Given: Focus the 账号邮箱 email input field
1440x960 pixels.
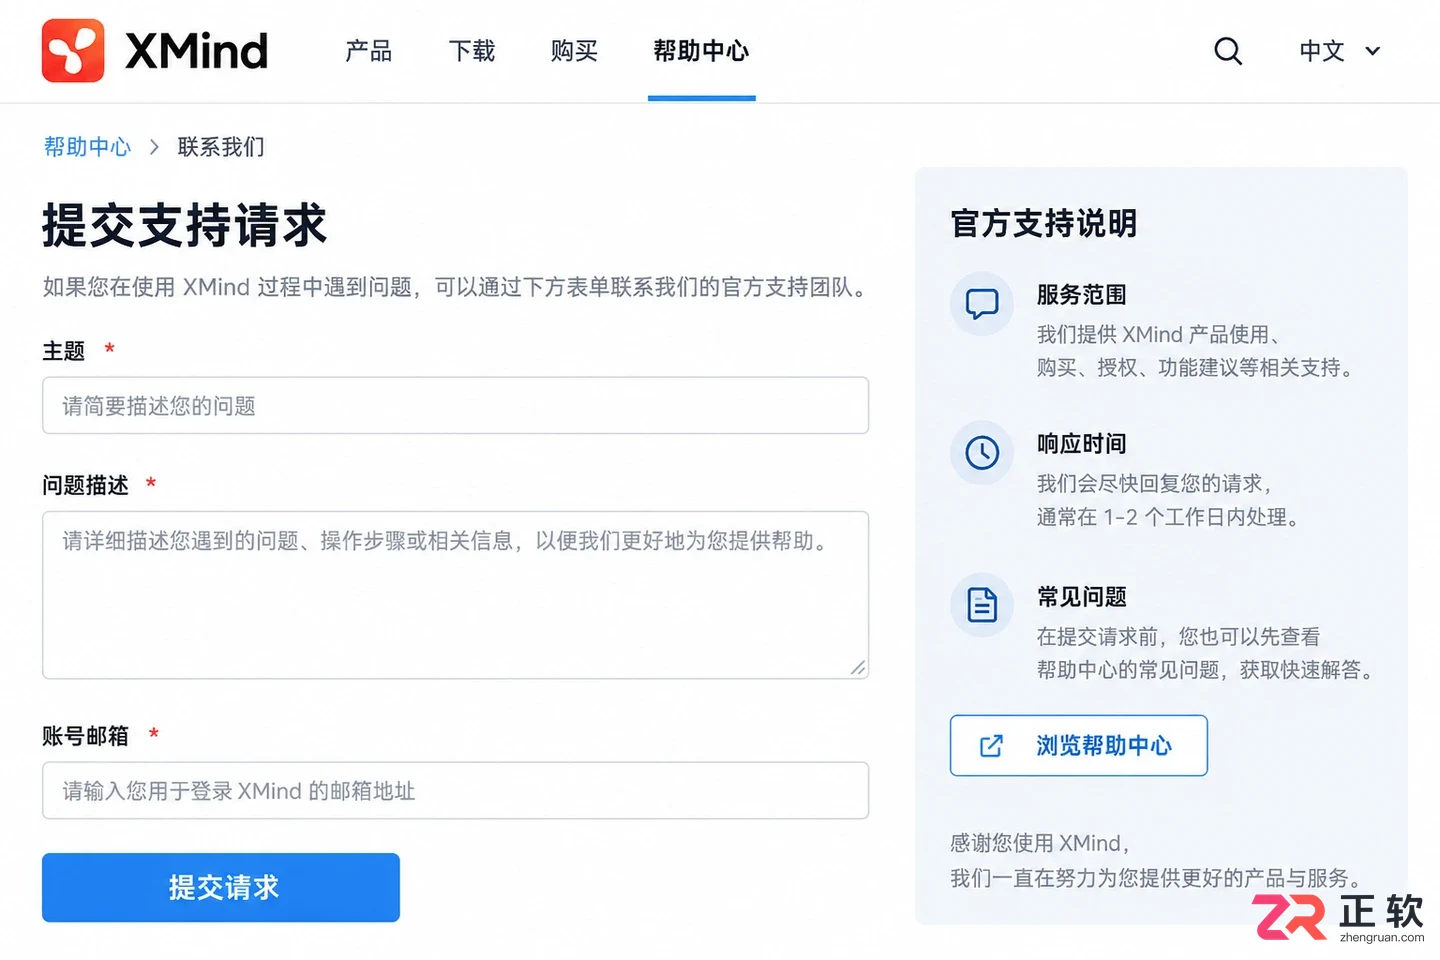Looking at the screenshot, I should [x=455, y=790].
